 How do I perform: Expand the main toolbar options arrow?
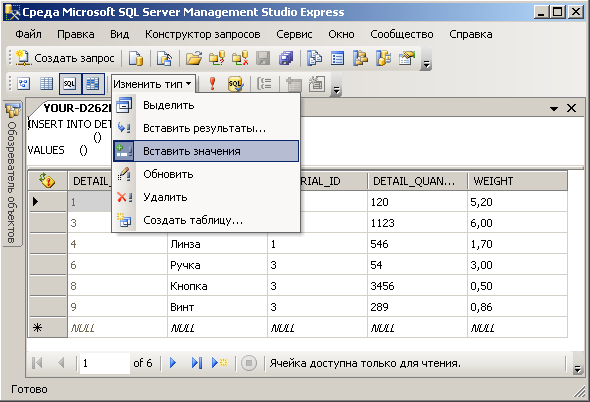point(426,64)
